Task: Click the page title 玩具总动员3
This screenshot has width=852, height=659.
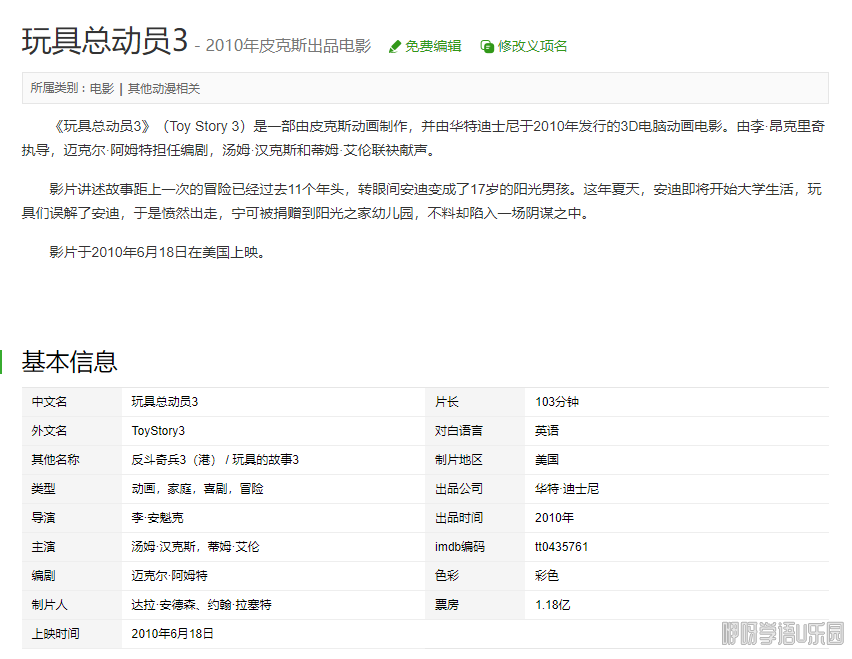Action: (x=105, y=41)
